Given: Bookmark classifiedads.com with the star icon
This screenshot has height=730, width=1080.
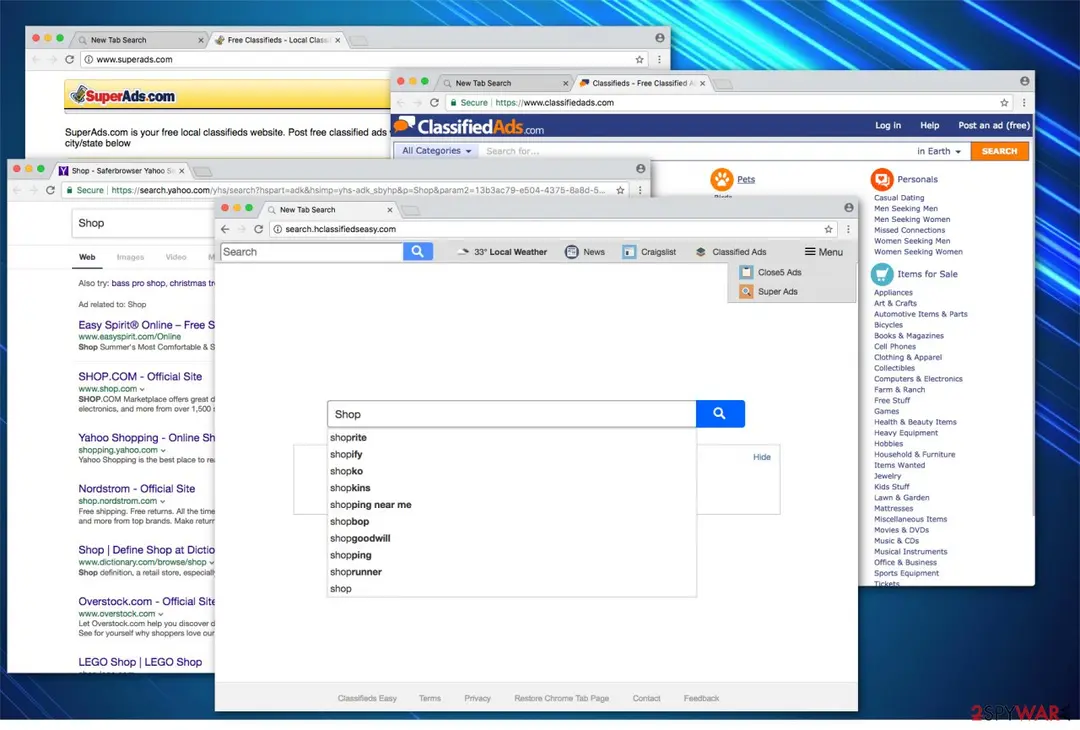Looking at the screenshot, I should (1004, 103).
